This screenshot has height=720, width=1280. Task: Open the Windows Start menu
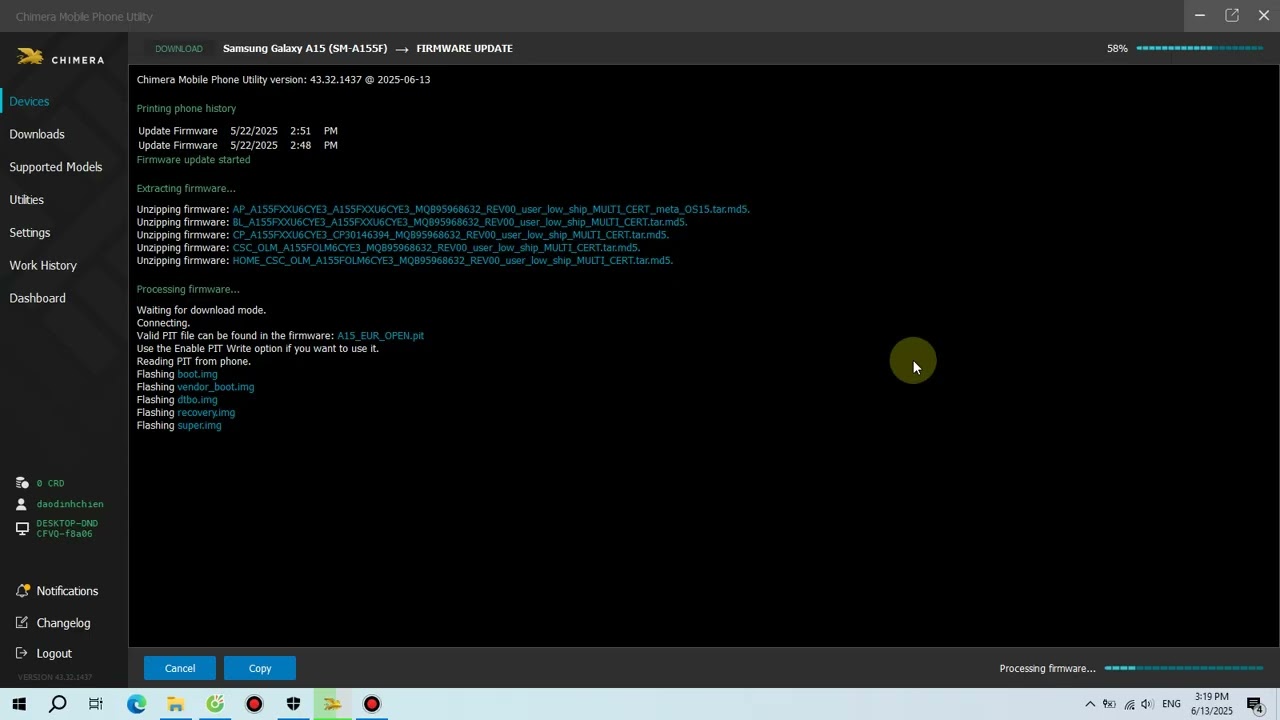click(x=19, y=704)
